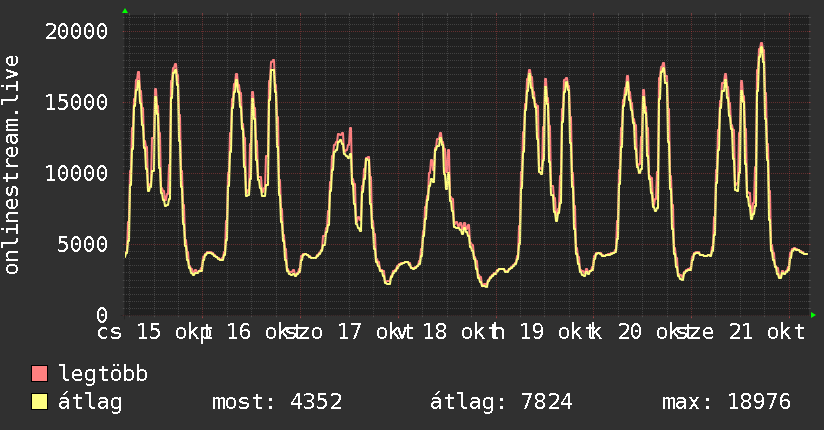Click the onlinestream.live vertical axis title
Image resolution: width=824 pixels, height=430 pixels.
pyautogui.click(x=11, y=165)
